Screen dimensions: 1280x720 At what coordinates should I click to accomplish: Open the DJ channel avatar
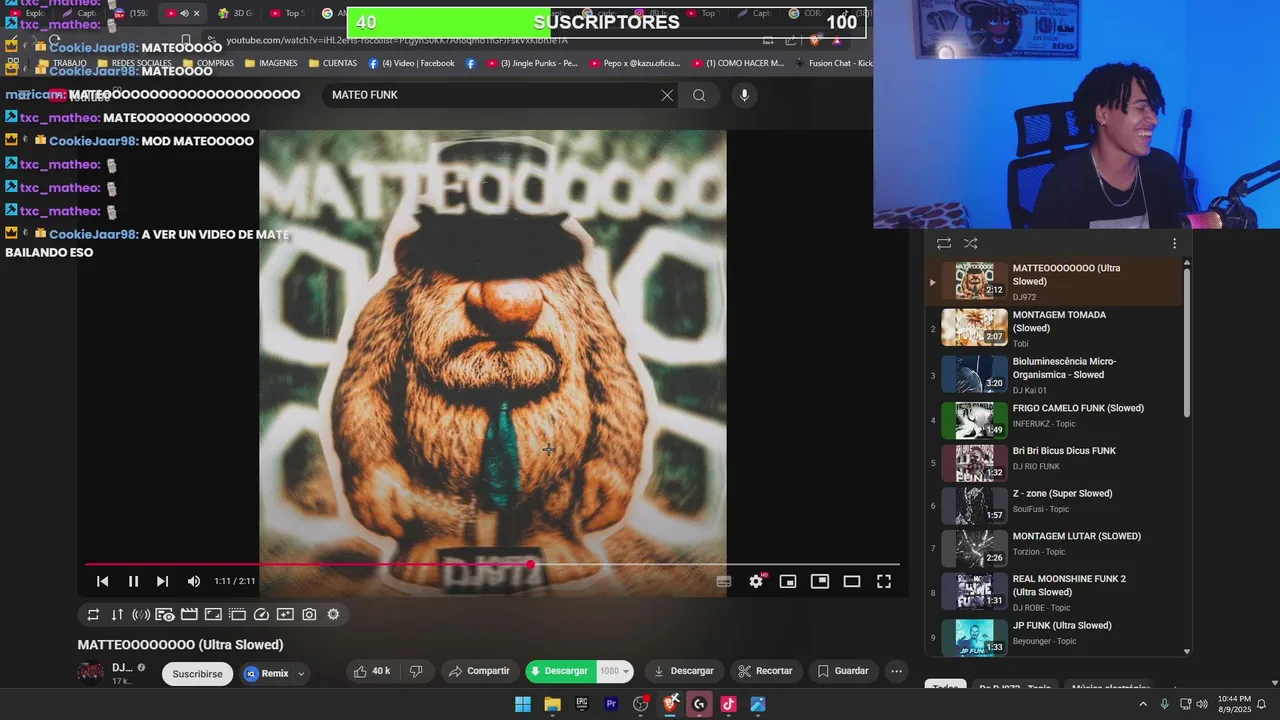[x=91, y=672]
